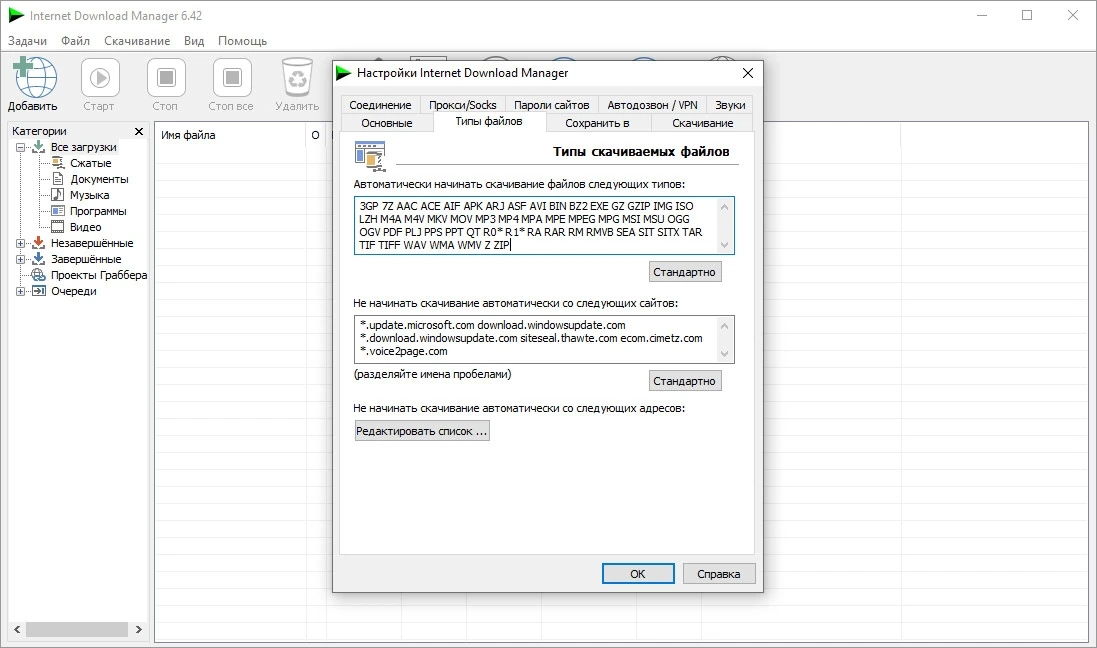
Task: Confirm settings with the OK button
Action: pos(638,574)
